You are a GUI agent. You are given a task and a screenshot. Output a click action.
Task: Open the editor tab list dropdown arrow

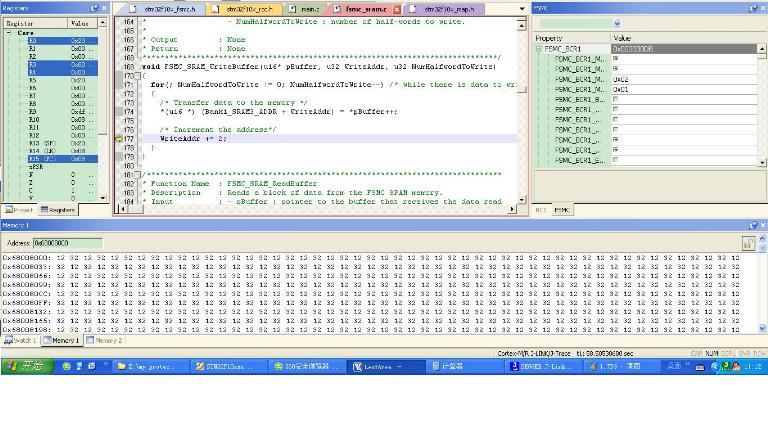coord(522,9)
